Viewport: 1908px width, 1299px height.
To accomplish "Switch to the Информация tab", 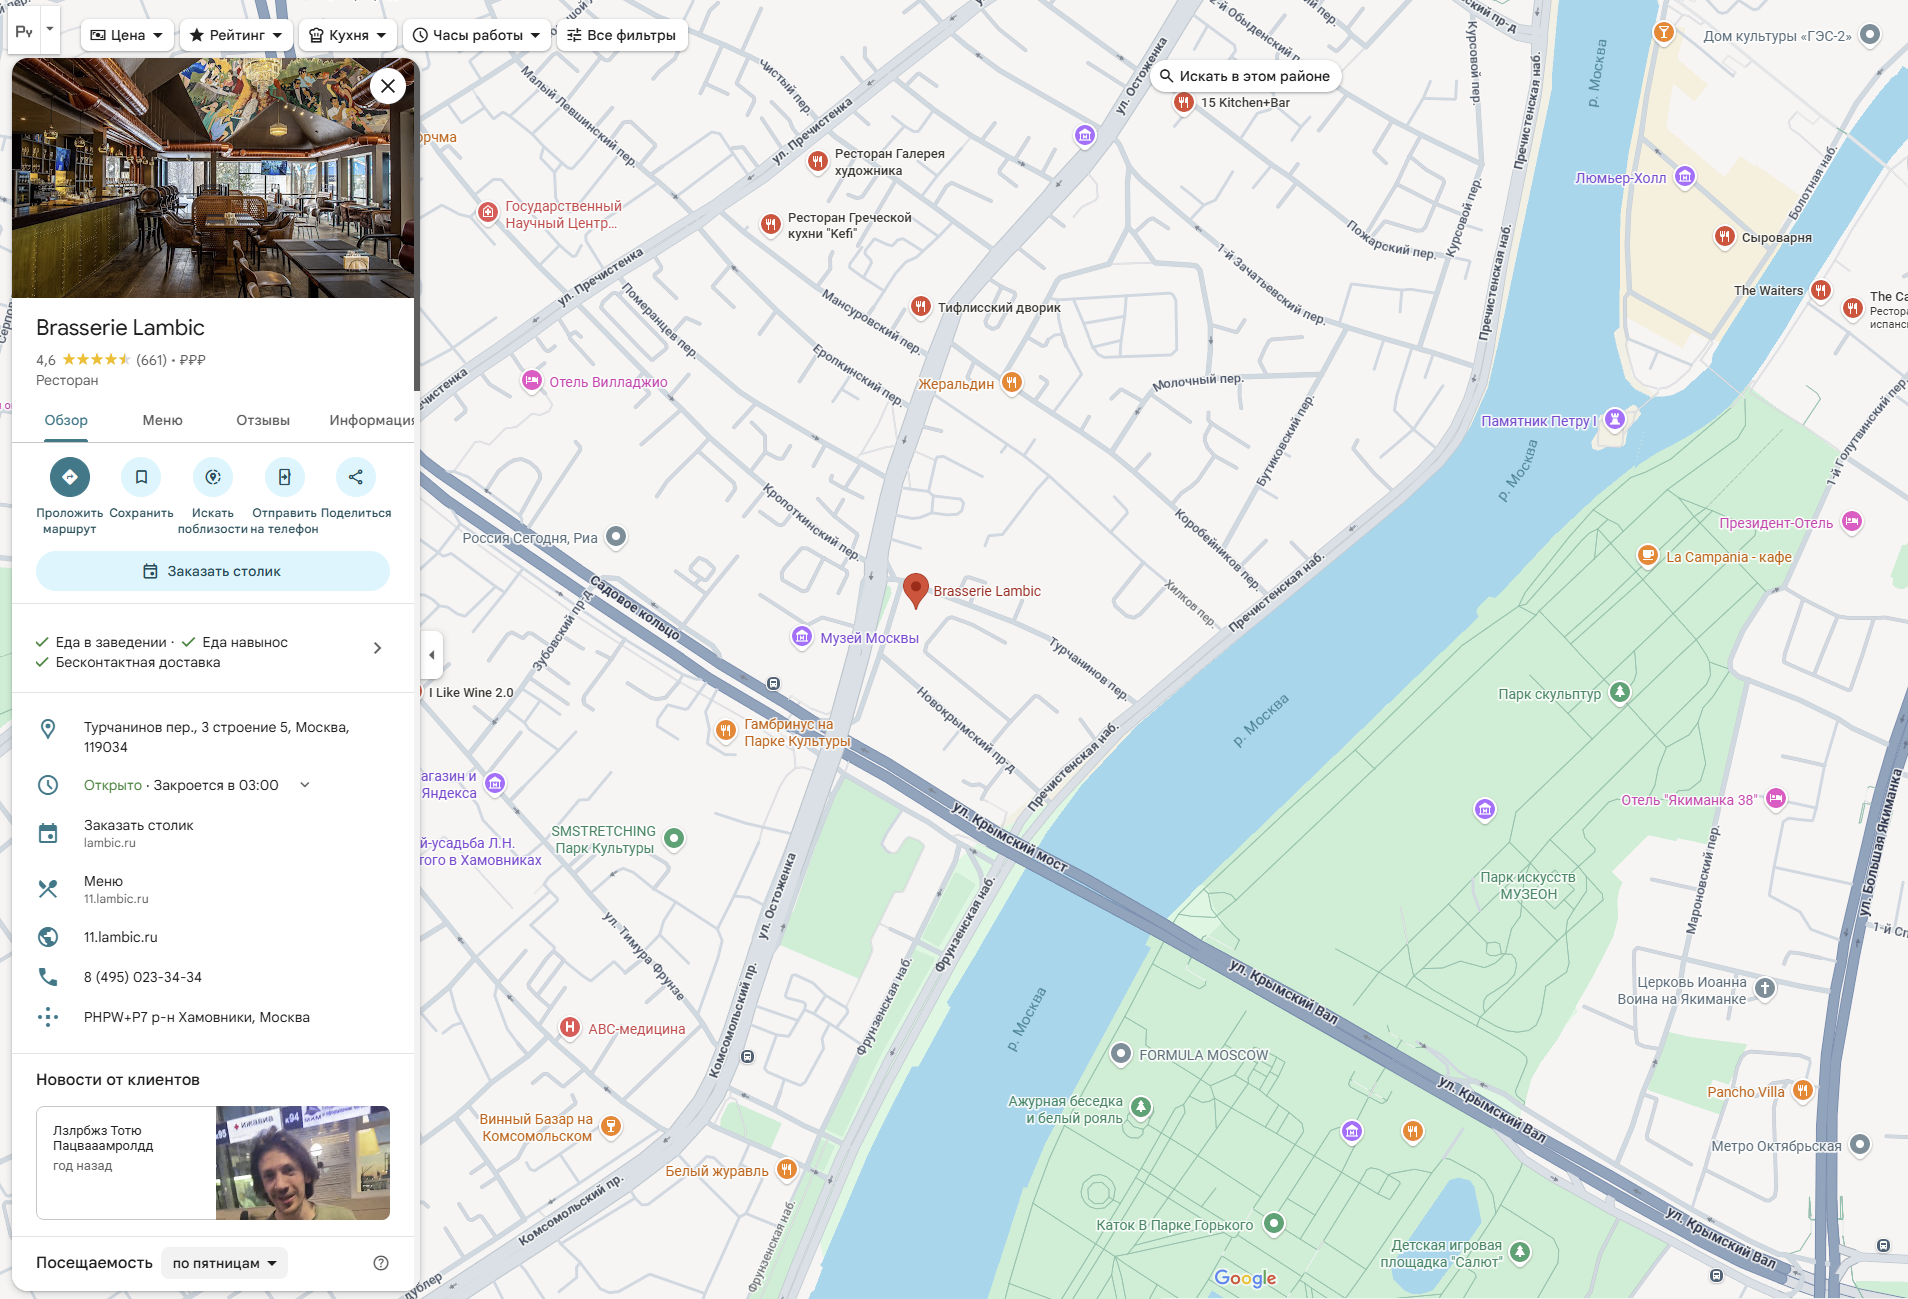I will coord(372,421).
